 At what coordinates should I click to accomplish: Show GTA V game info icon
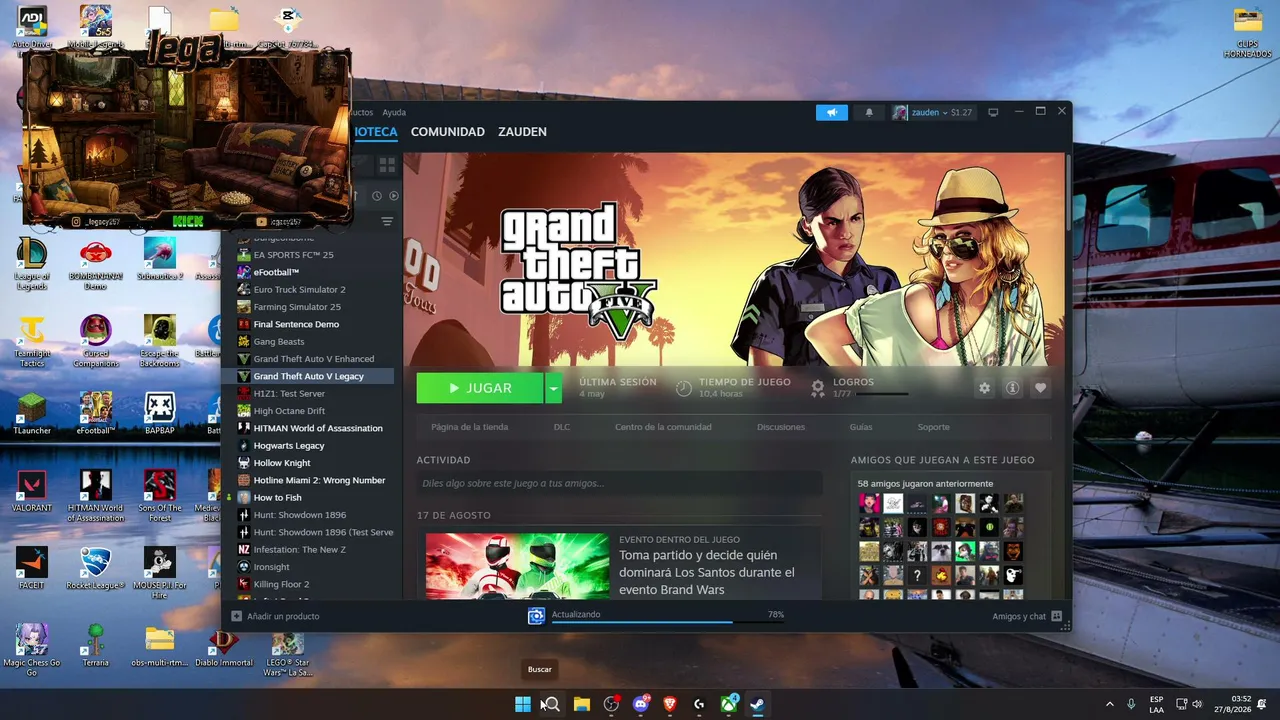[1012, 388]
